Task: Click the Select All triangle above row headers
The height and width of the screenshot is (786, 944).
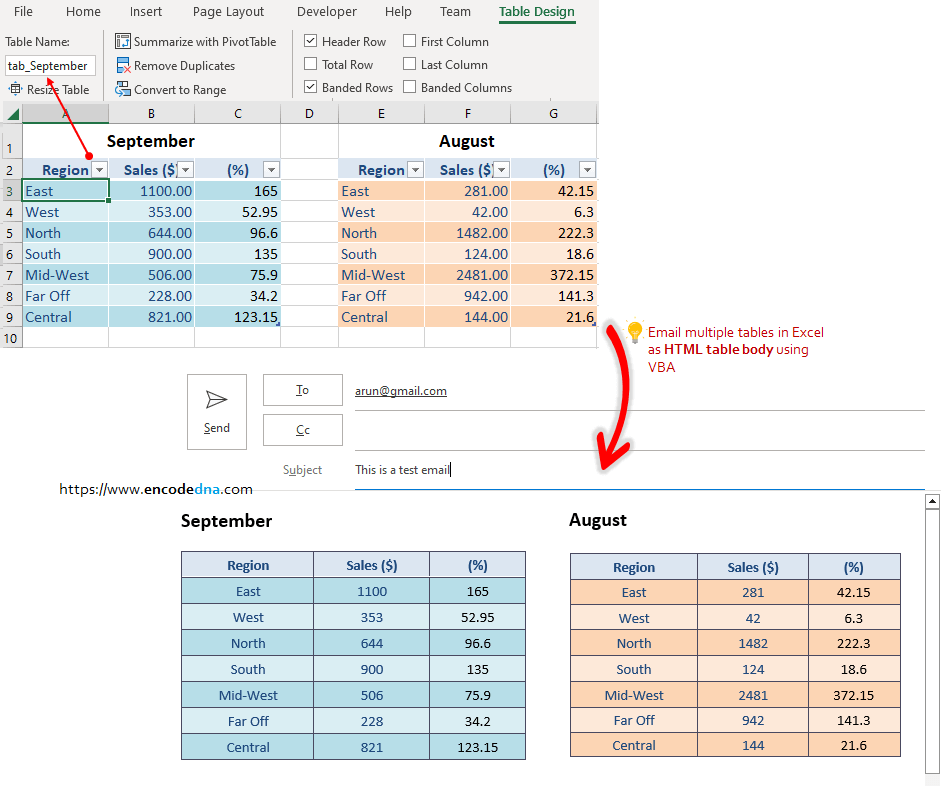Action: (x=12, y=113)
